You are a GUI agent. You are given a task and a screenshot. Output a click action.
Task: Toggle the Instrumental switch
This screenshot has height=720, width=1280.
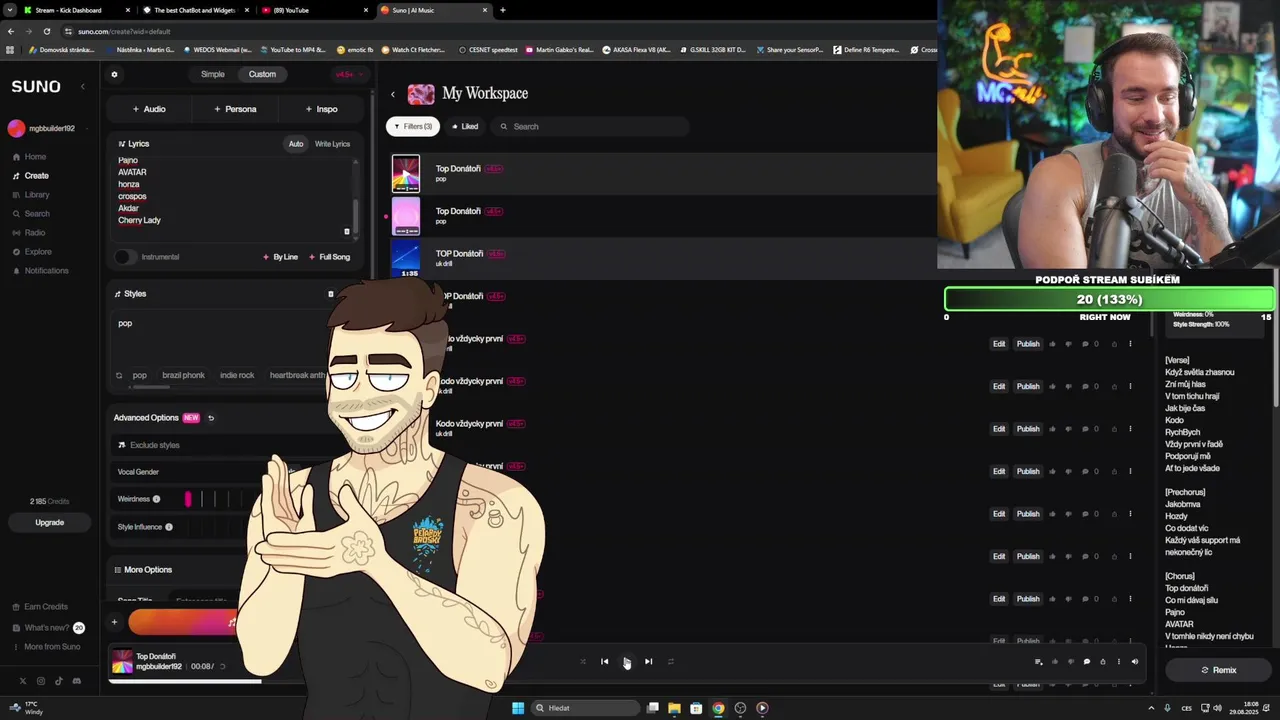click(124, 257)
